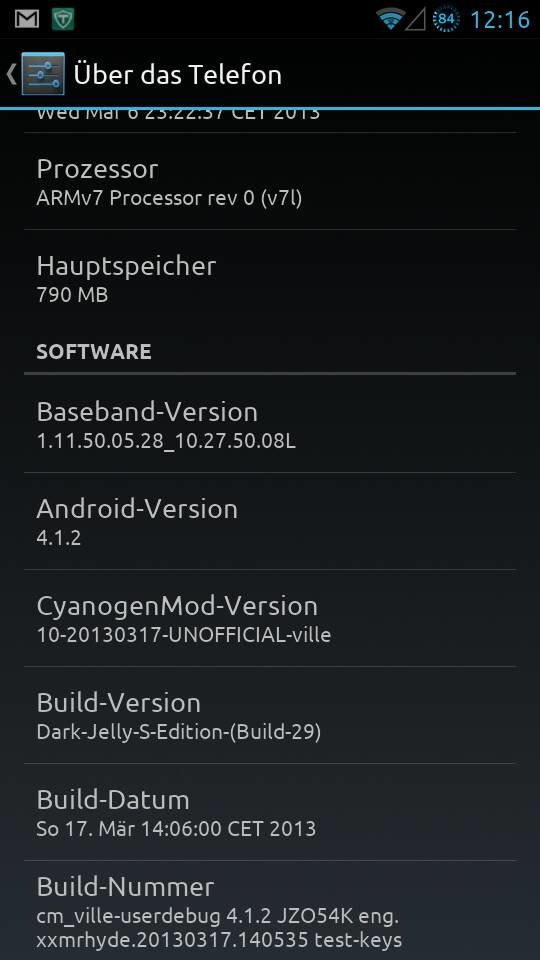Select the Hauptspeicher 790 MB entry
Viewport: 540px width, 960px height.
270,279
